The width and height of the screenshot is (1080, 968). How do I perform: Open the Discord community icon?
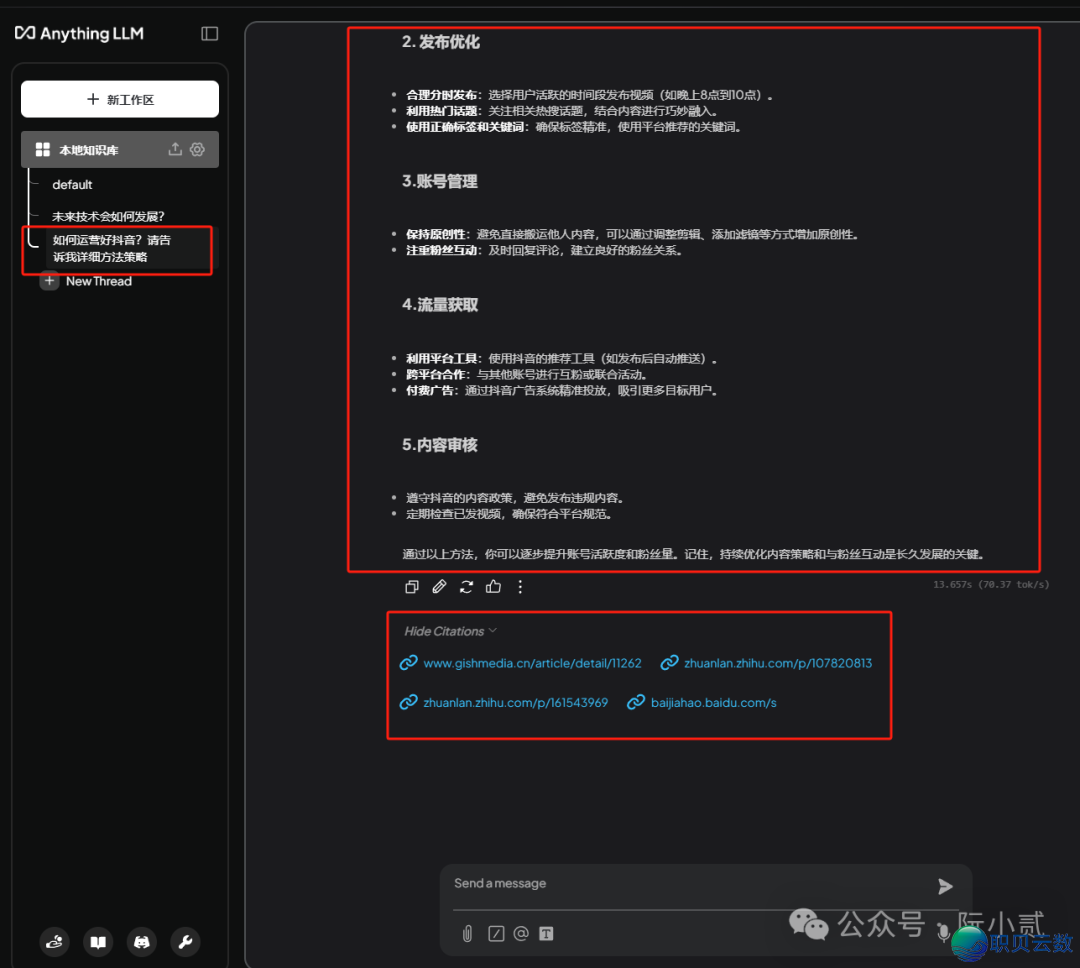[x=141, y=941]
